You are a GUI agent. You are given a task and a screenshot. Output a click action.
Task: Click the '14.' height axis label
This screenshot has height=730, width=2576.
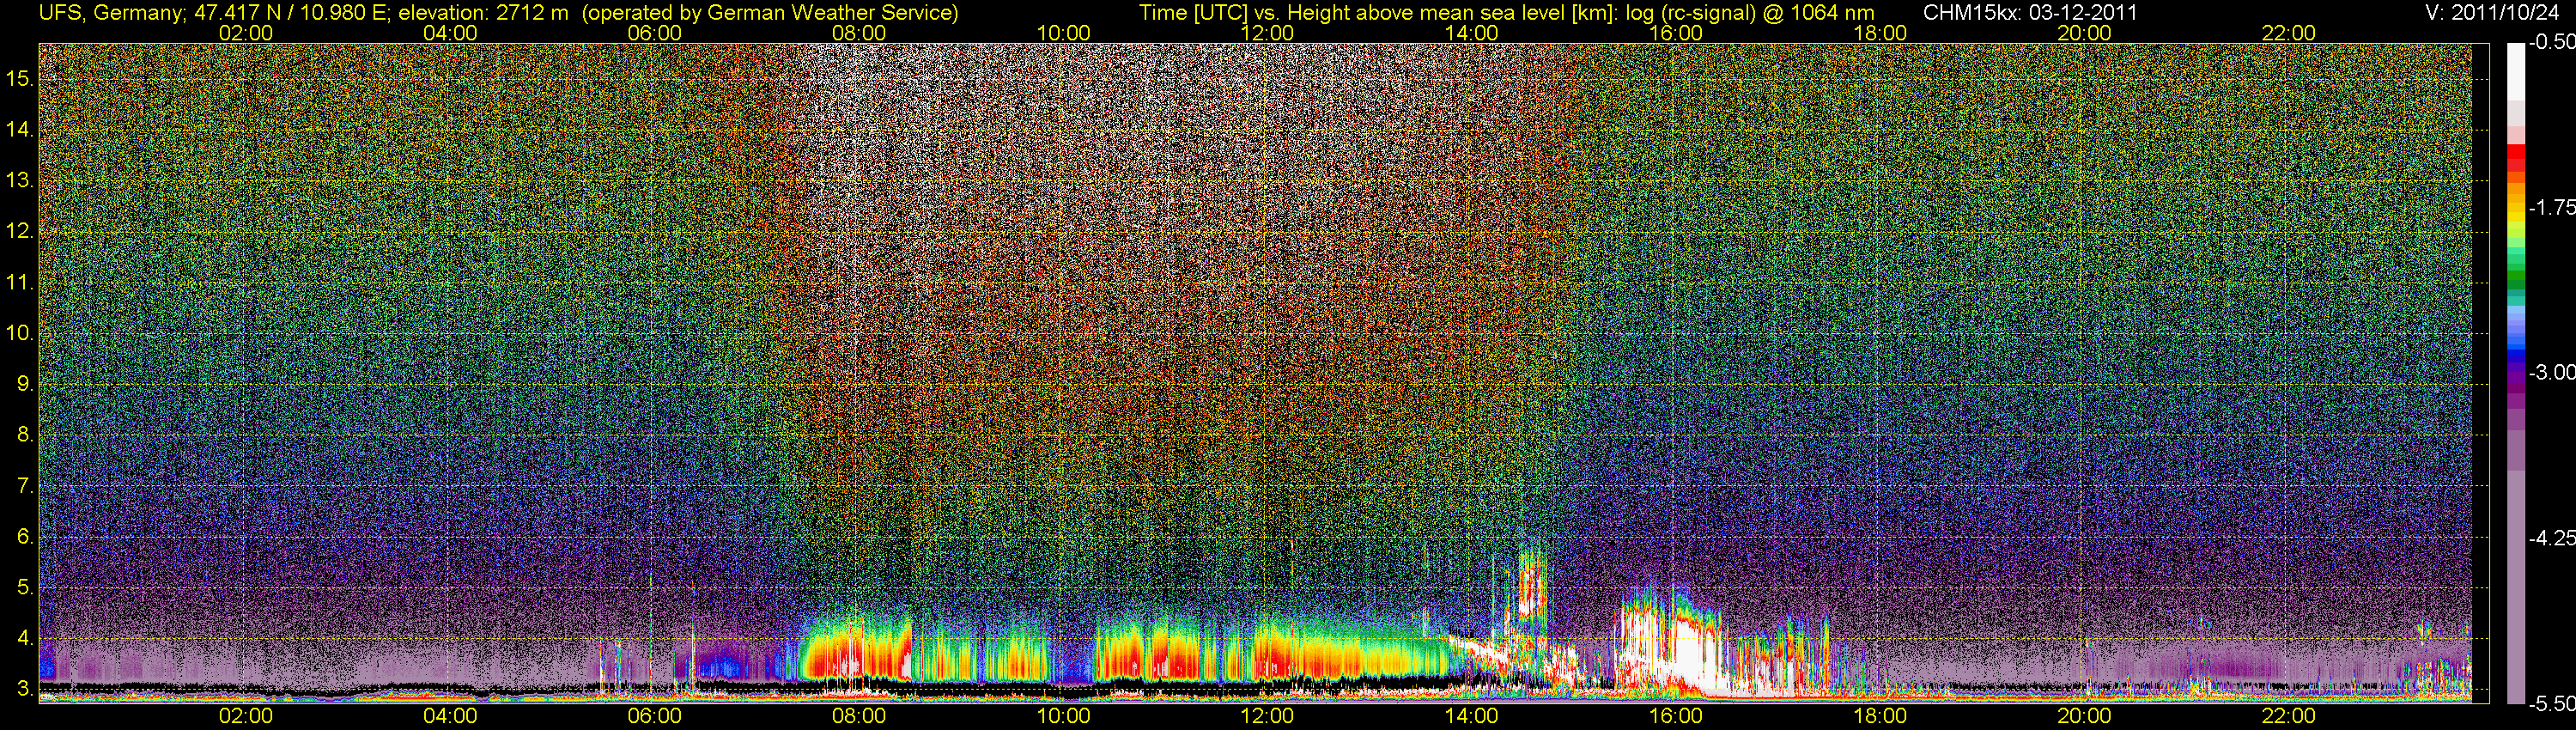coord(20,130)
